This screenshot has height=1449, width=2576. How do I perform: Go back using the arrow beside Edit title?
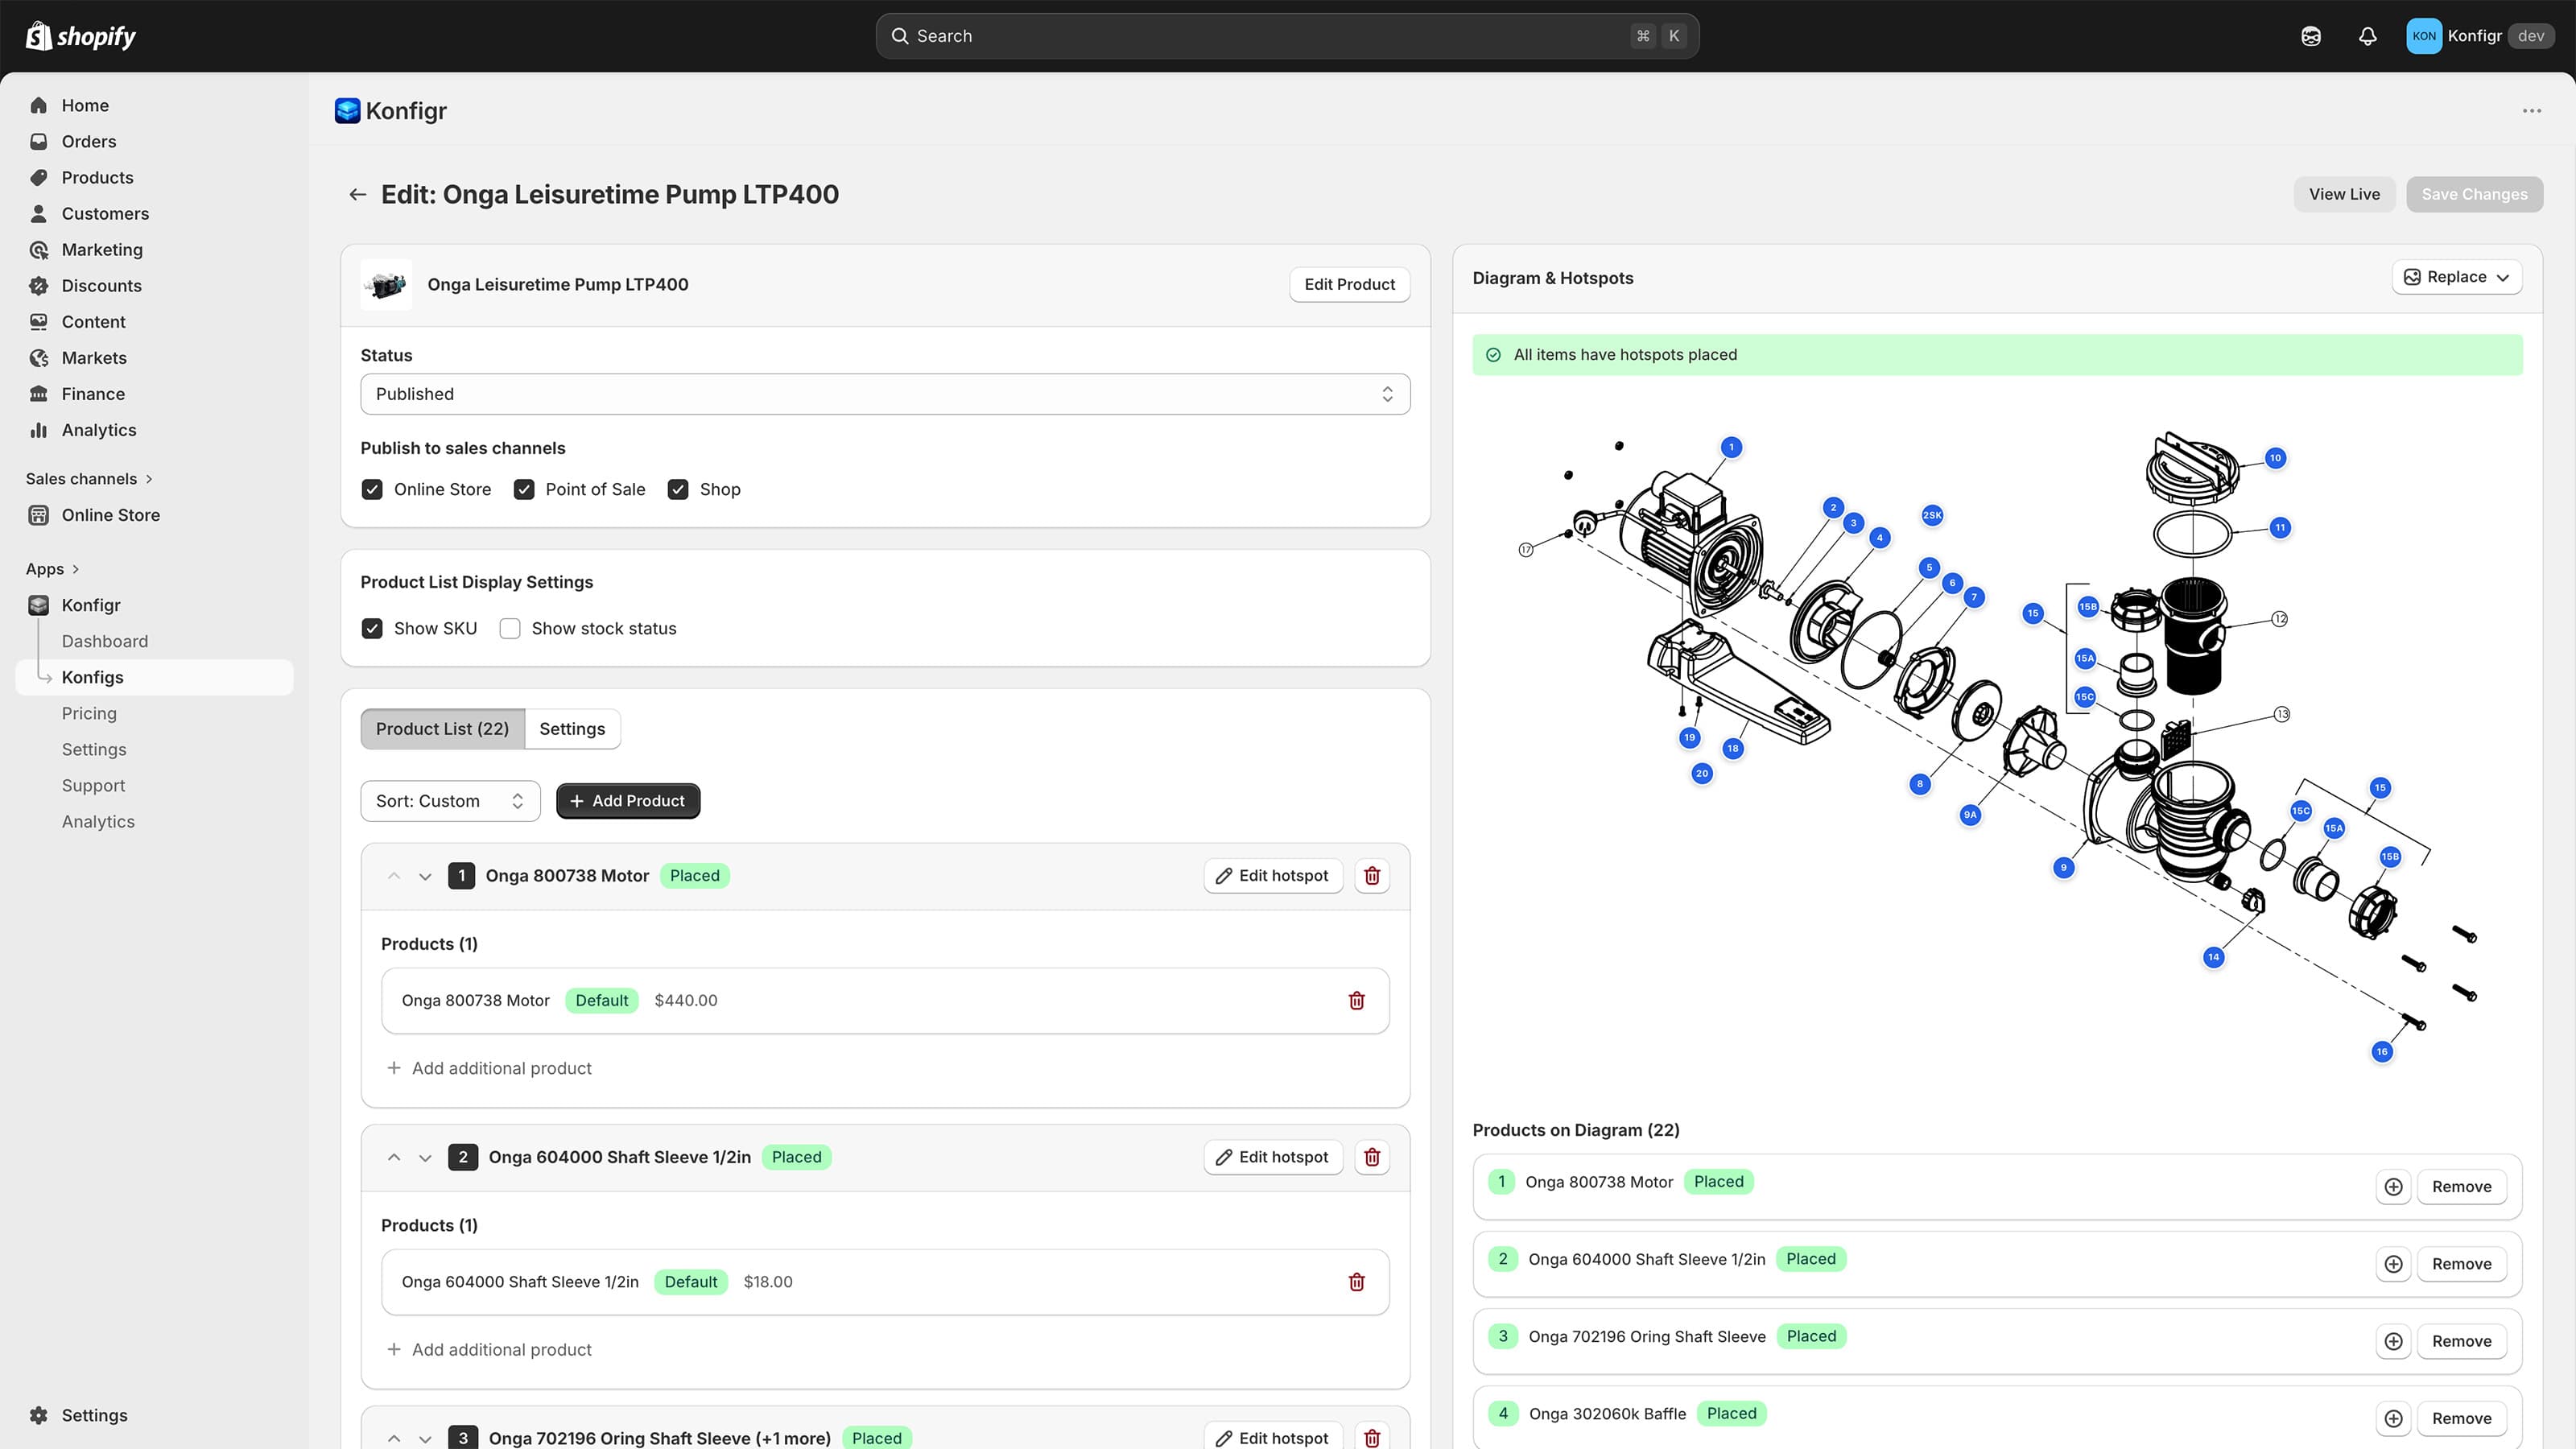(x=357, y=194)
